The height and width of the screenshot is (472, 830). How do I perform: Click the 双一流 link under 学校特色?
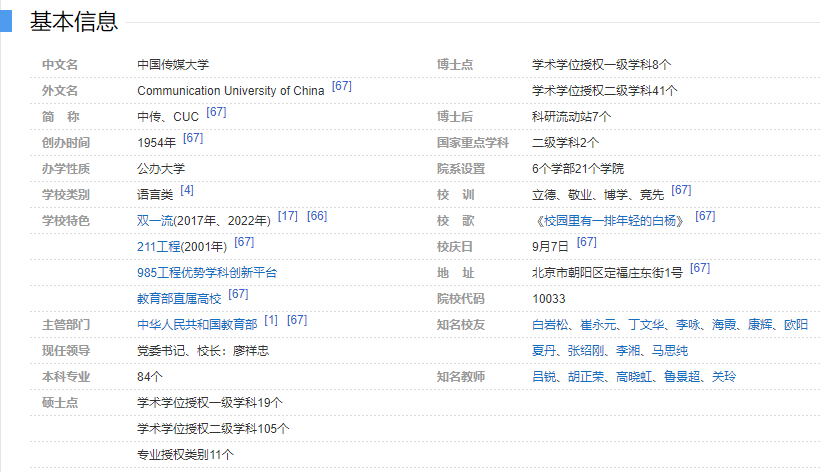tap(155, 220)
